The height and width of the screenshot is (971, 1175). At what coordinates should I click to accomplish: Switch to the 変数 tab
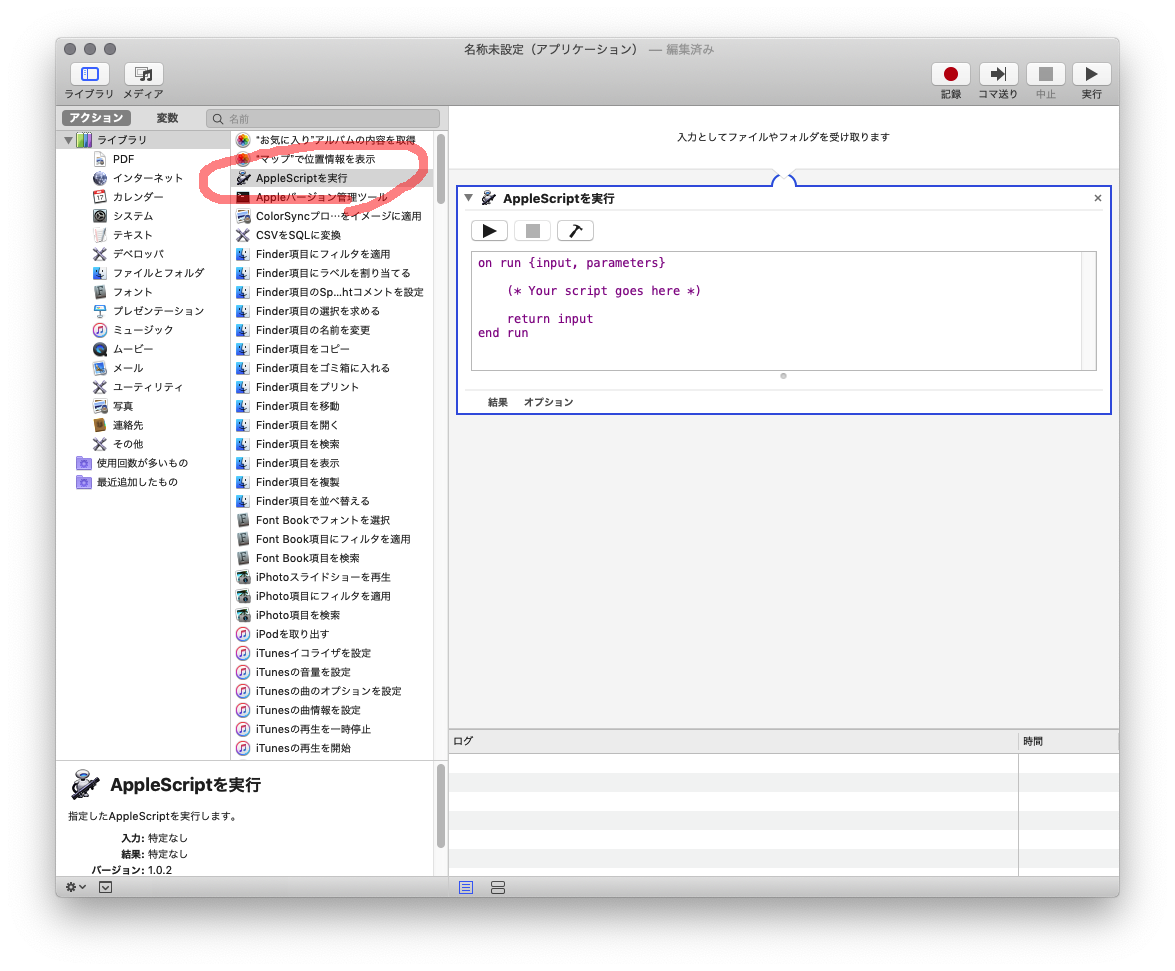(167, 118)
